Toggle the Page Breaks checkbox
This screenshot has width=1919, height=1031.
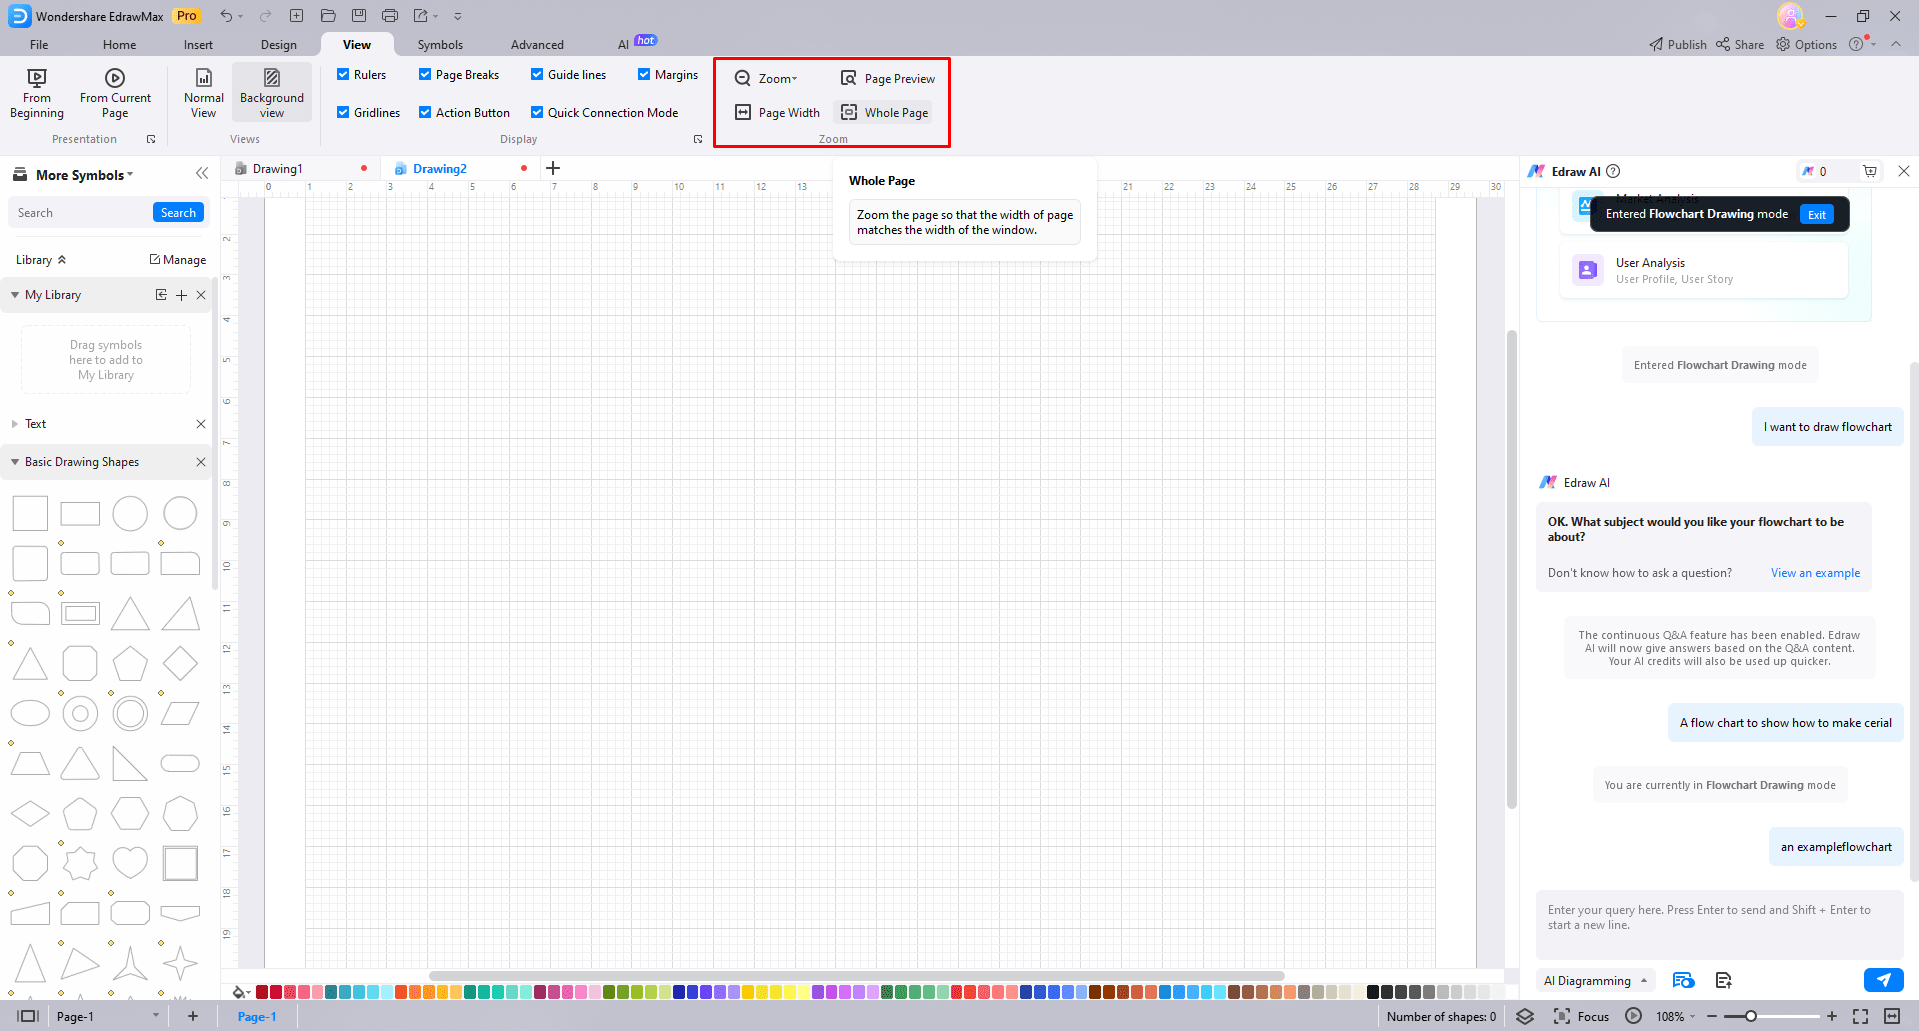tap(425, 75)
